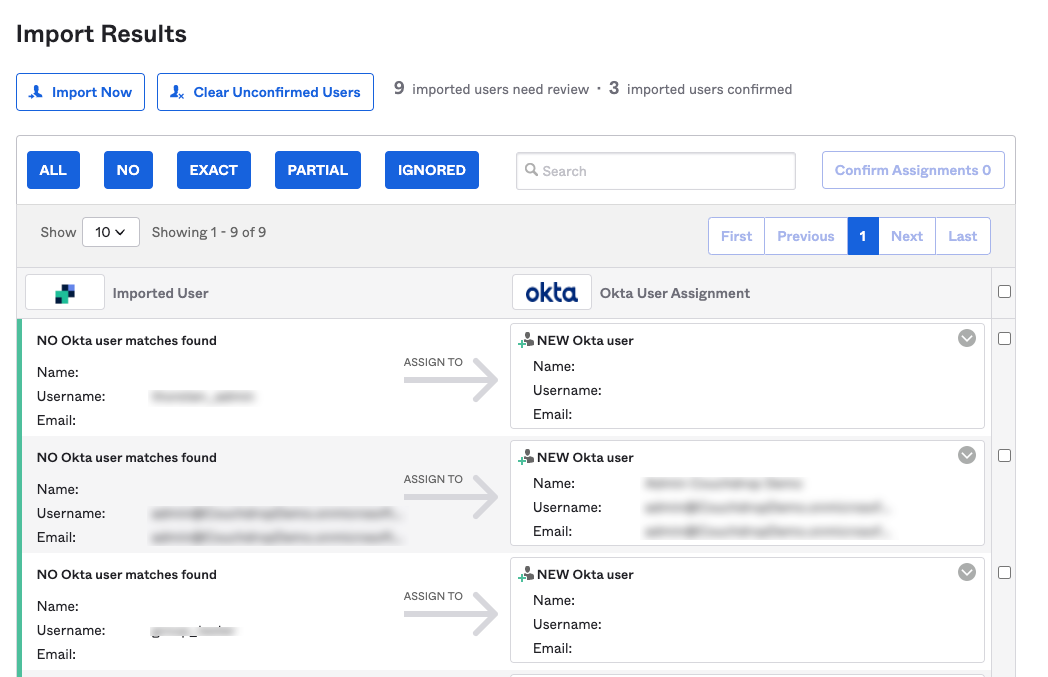Click the Imported User column header
This screenshot has width=1048, height=677.
(x=160, y=293)
